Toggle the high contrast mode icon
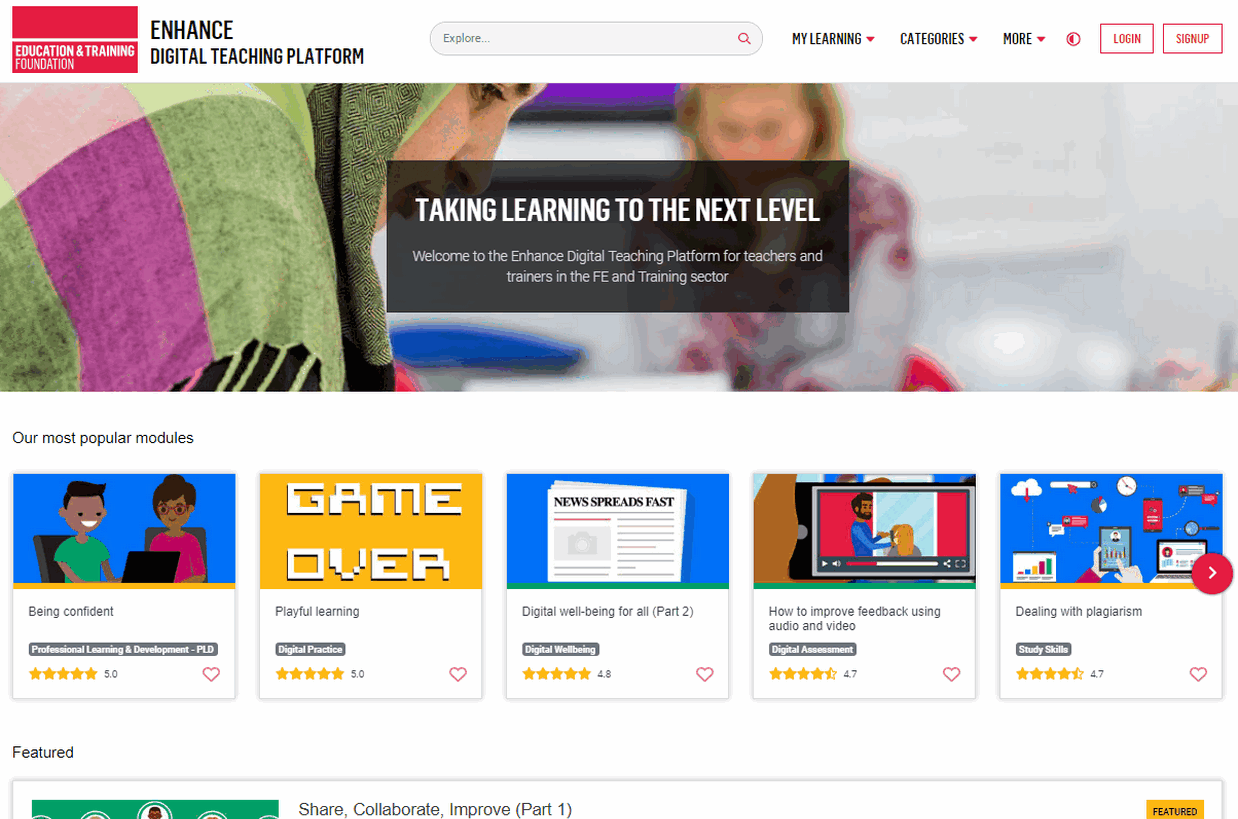 [1073, 39]
